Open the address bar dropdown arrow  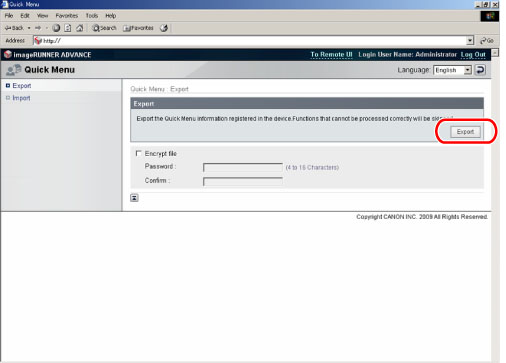470,41
